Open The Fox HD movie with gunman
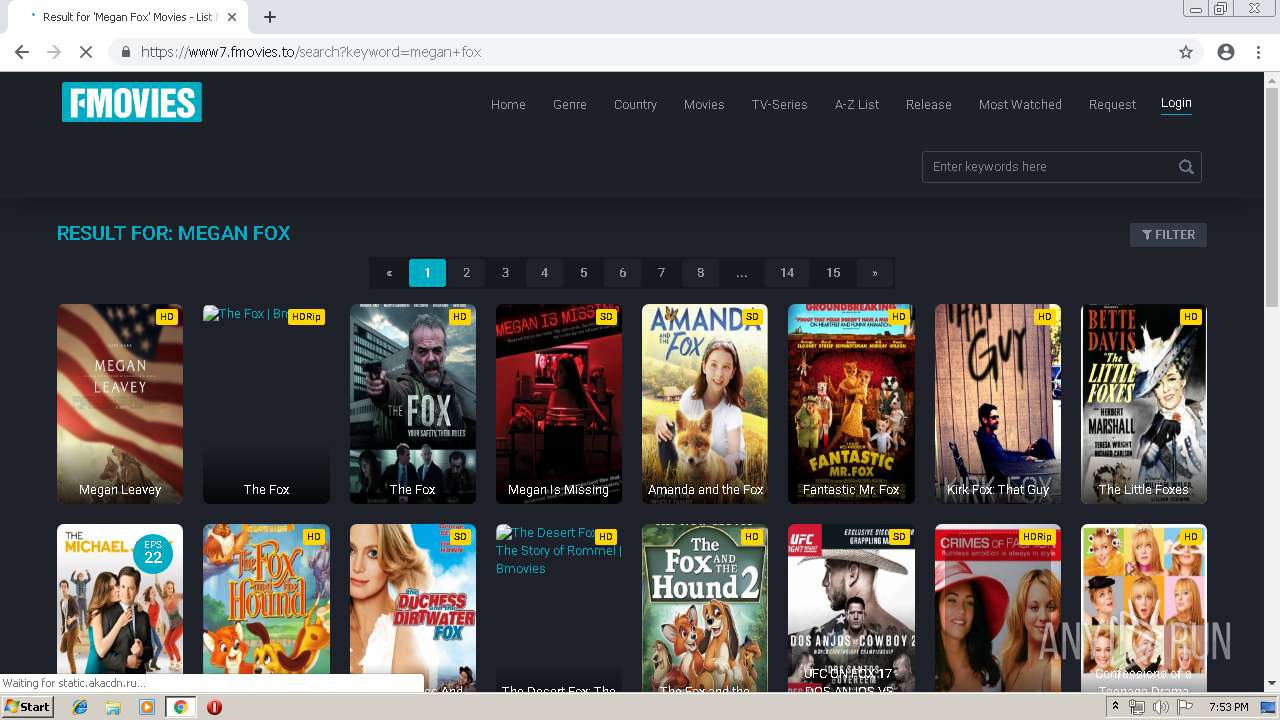Viewport: 1280px width, 720px height. [x=413, y=404]
